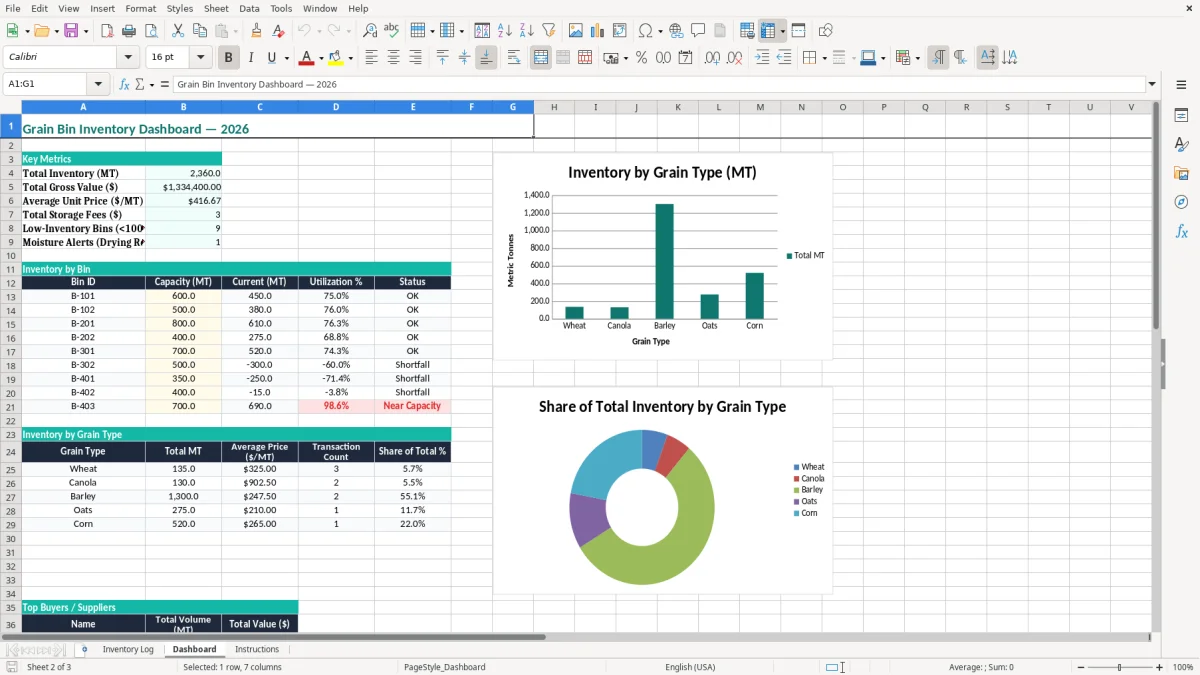Click the Print icon

(129, 31)
